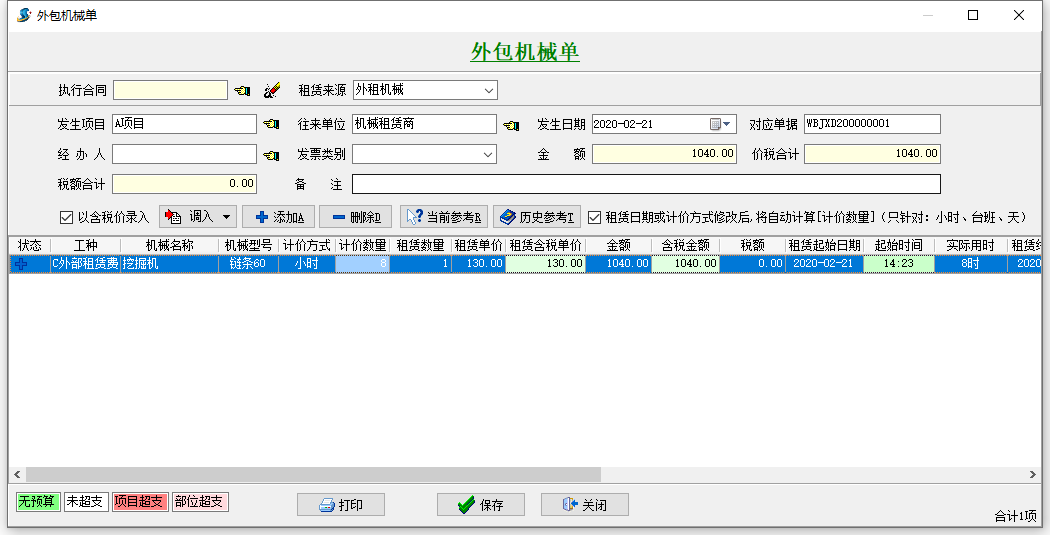Click the blue plus status icon in first row

click(22, 264)
